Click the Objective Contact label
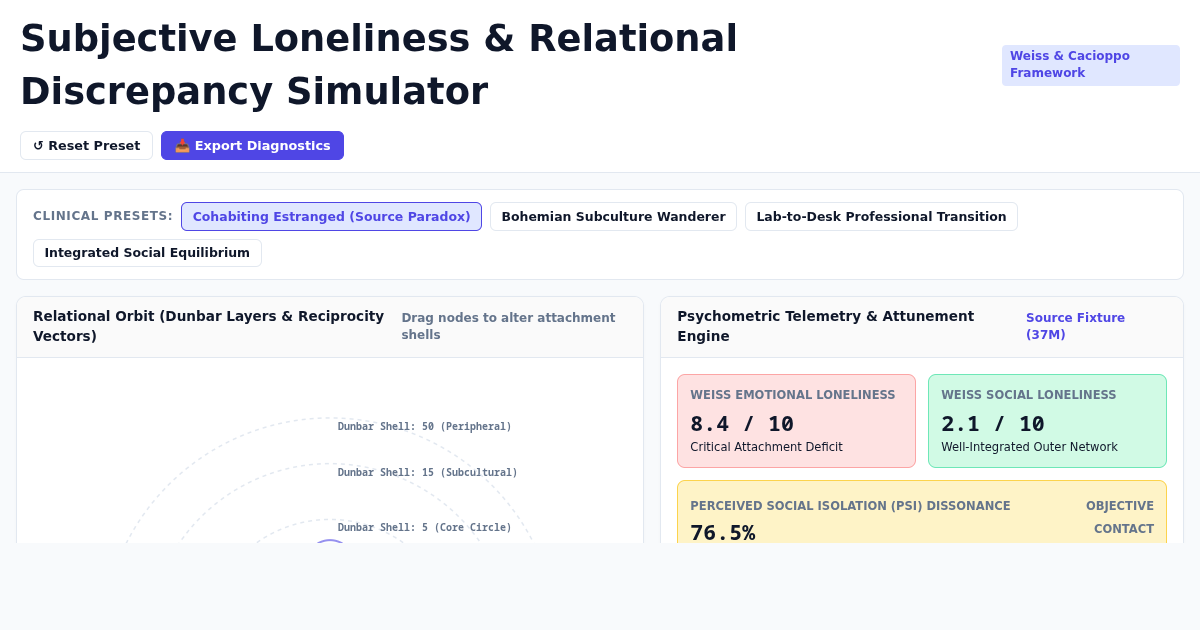 coord(1120,517)
